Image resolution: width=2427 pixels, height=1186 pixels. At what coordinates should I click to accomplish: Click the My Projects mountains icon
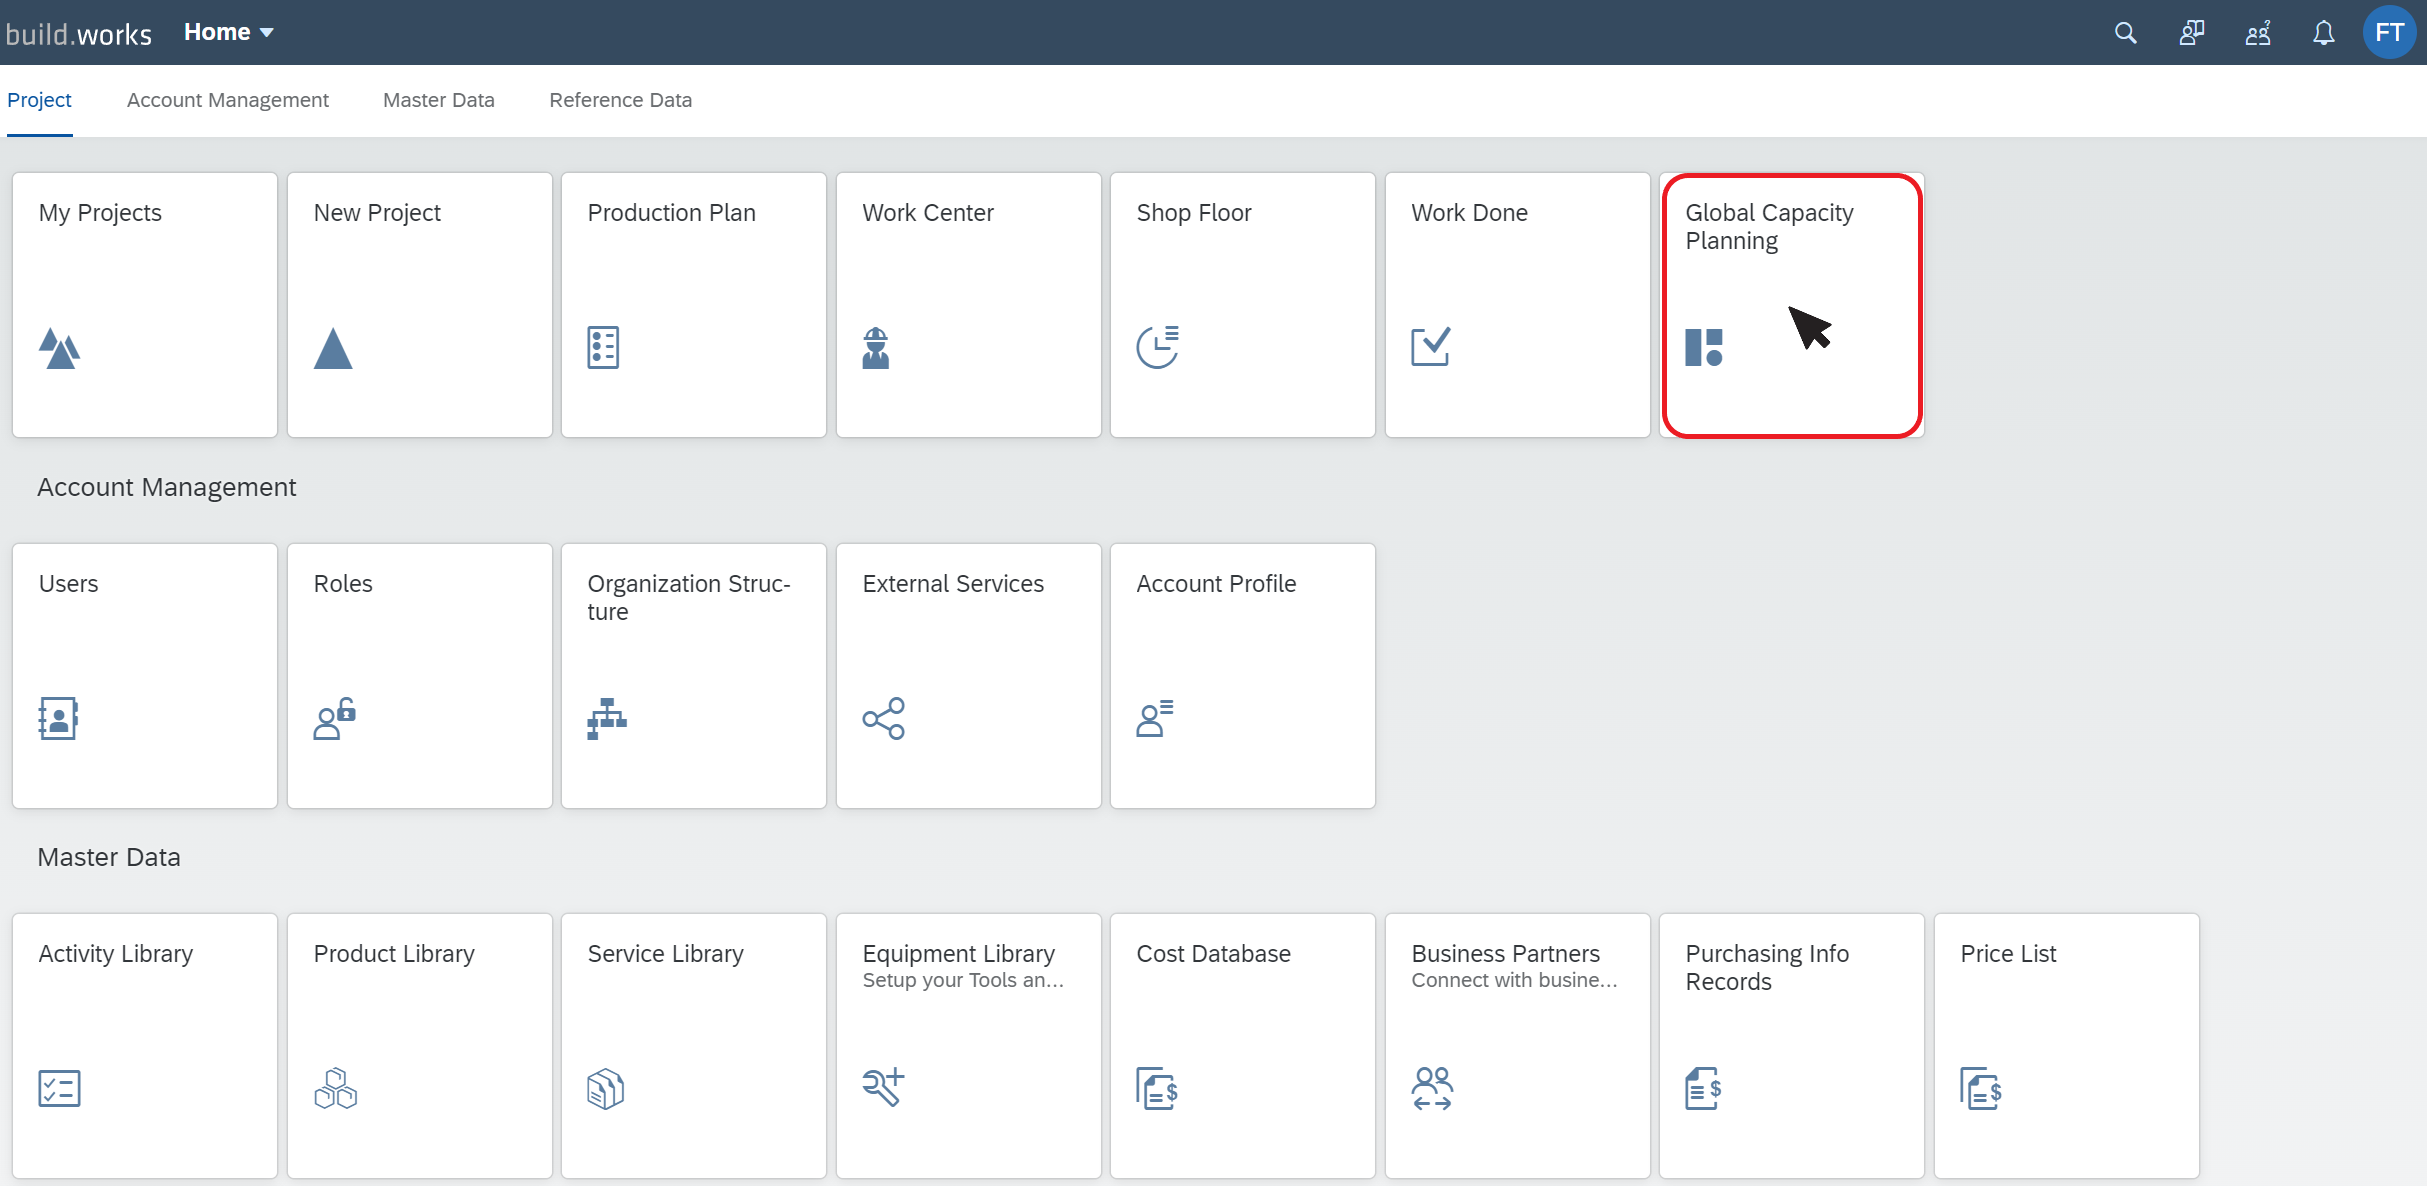point(59,348)
